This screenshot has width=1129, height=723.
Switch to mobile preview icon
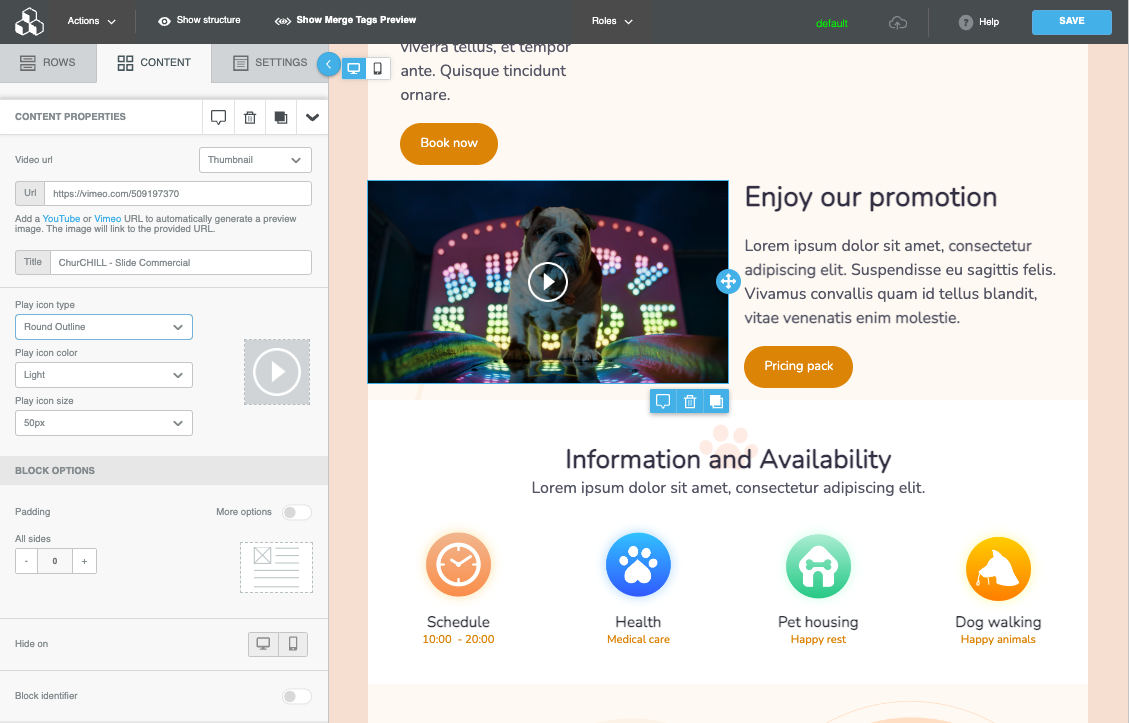378,68
